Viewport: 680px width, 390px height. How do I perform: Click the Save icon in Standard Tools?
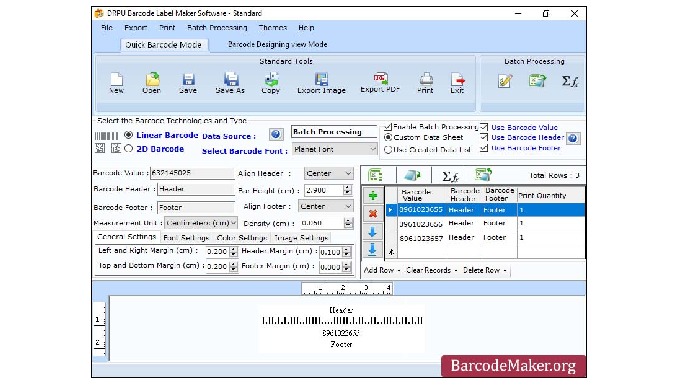click(188, 80)
